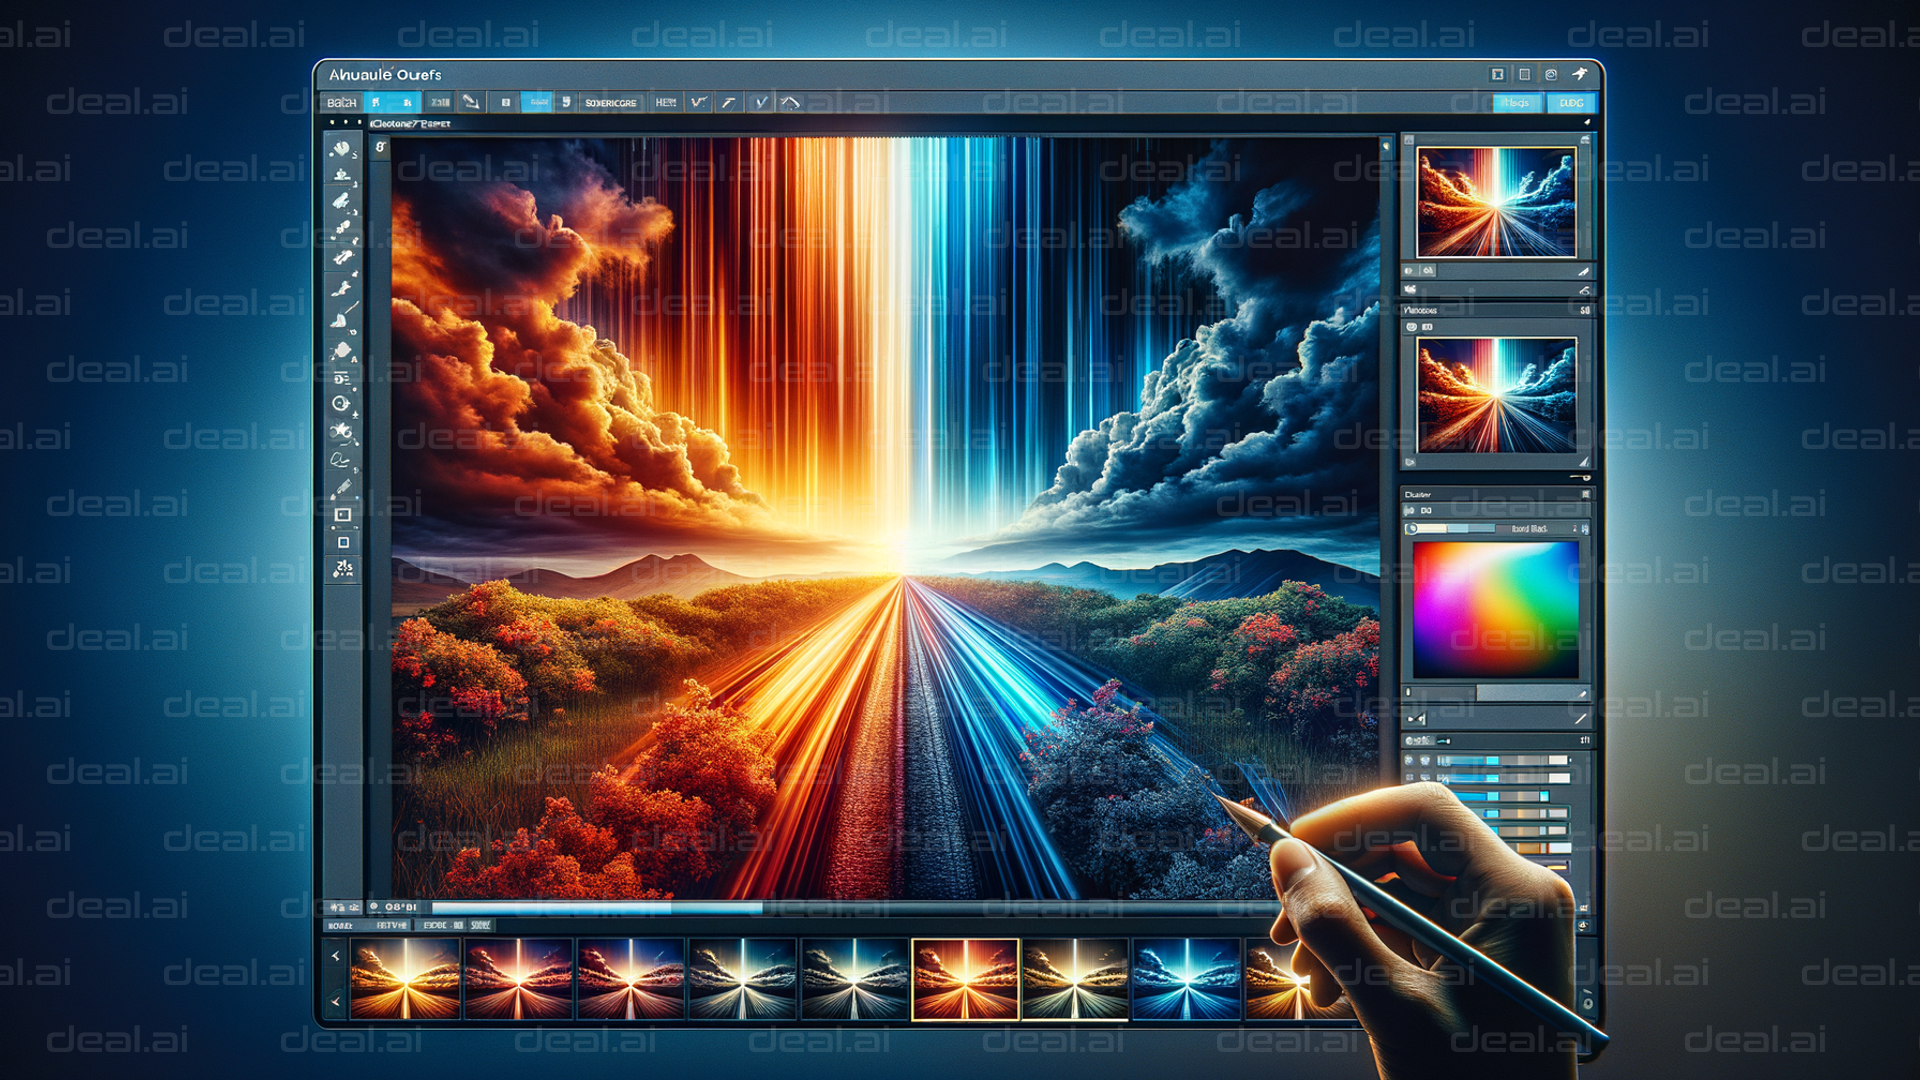Select the Move tool at the toolbar top
This screenshot has width=1920, height=1080.
tap(345, 152)
